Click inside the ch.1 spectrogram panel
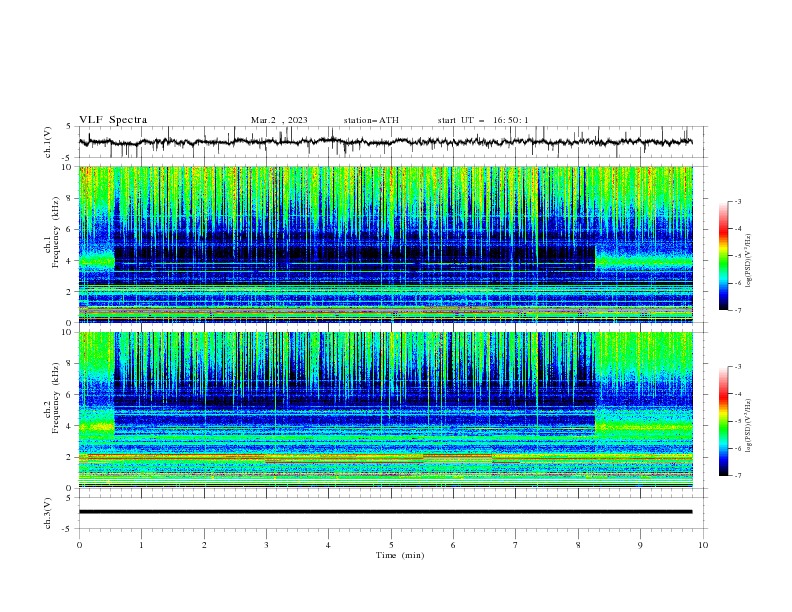The height and width of the screenshot is (612, 792). point(385,244)
